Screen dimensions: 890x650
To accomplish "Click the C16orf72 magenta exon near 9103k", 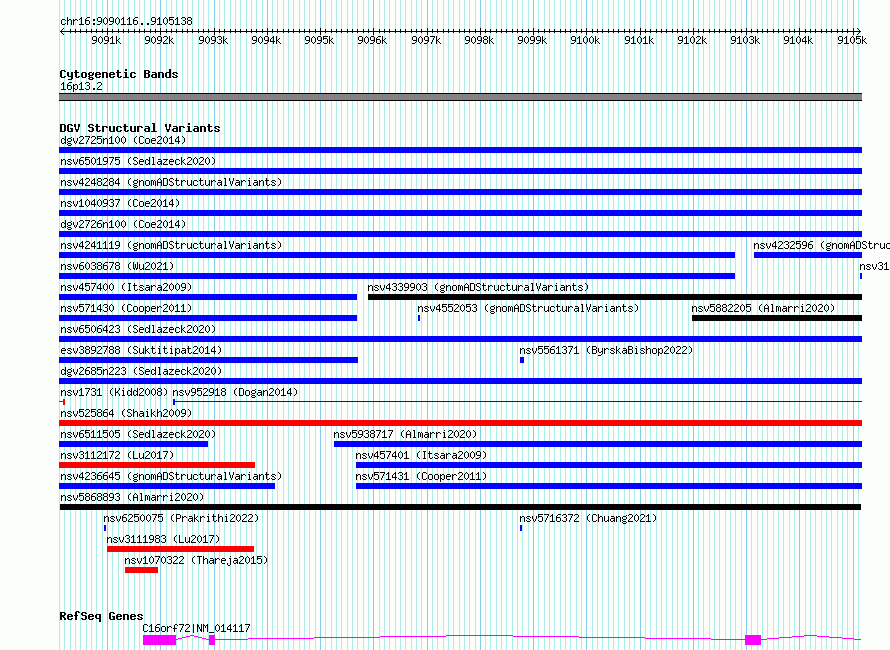I will [x=753, y=640].
